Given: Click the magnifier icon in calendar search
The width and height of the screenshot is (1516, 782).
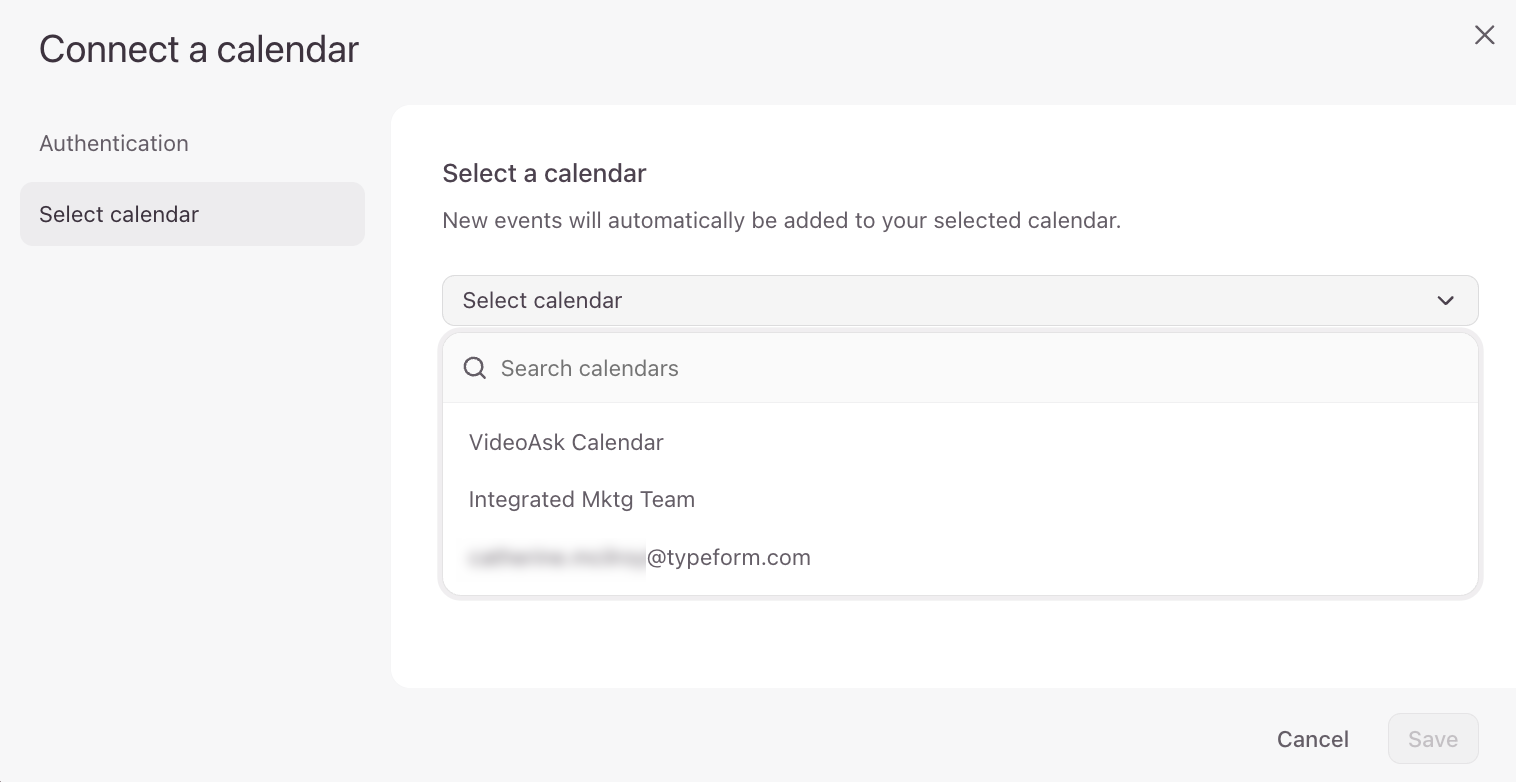Looking at the screenshot, I should tap(475, 369).
